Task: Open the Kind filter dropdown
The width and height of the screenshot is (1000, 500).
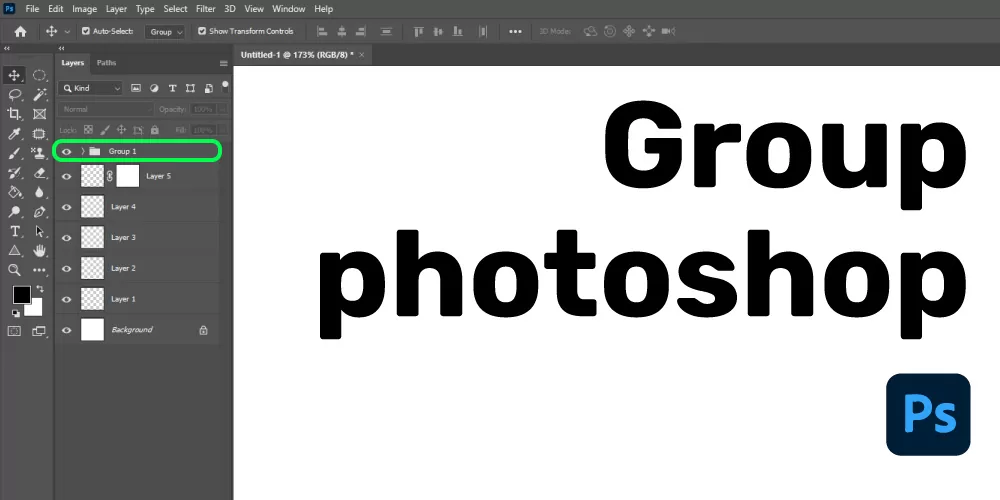Action: click(90, 88)
